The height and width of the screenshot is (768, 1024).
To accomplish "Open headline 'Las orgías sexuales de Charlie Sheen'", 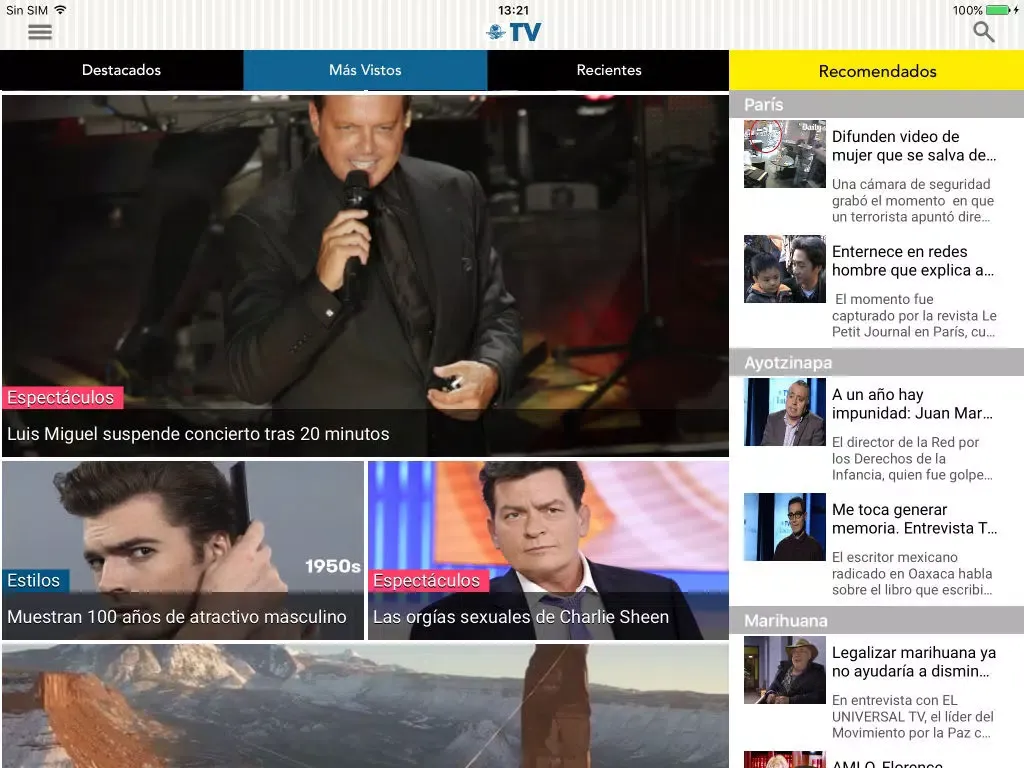I will coord(521,616).
